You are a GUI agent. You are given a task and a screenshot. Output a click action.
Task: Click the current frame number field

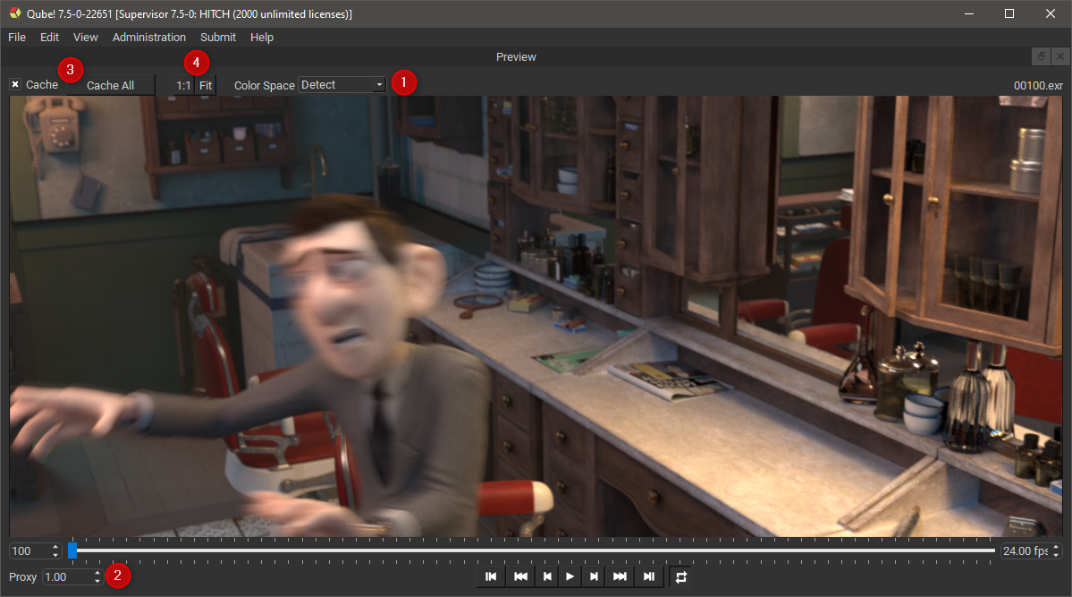tap(27, 551)
